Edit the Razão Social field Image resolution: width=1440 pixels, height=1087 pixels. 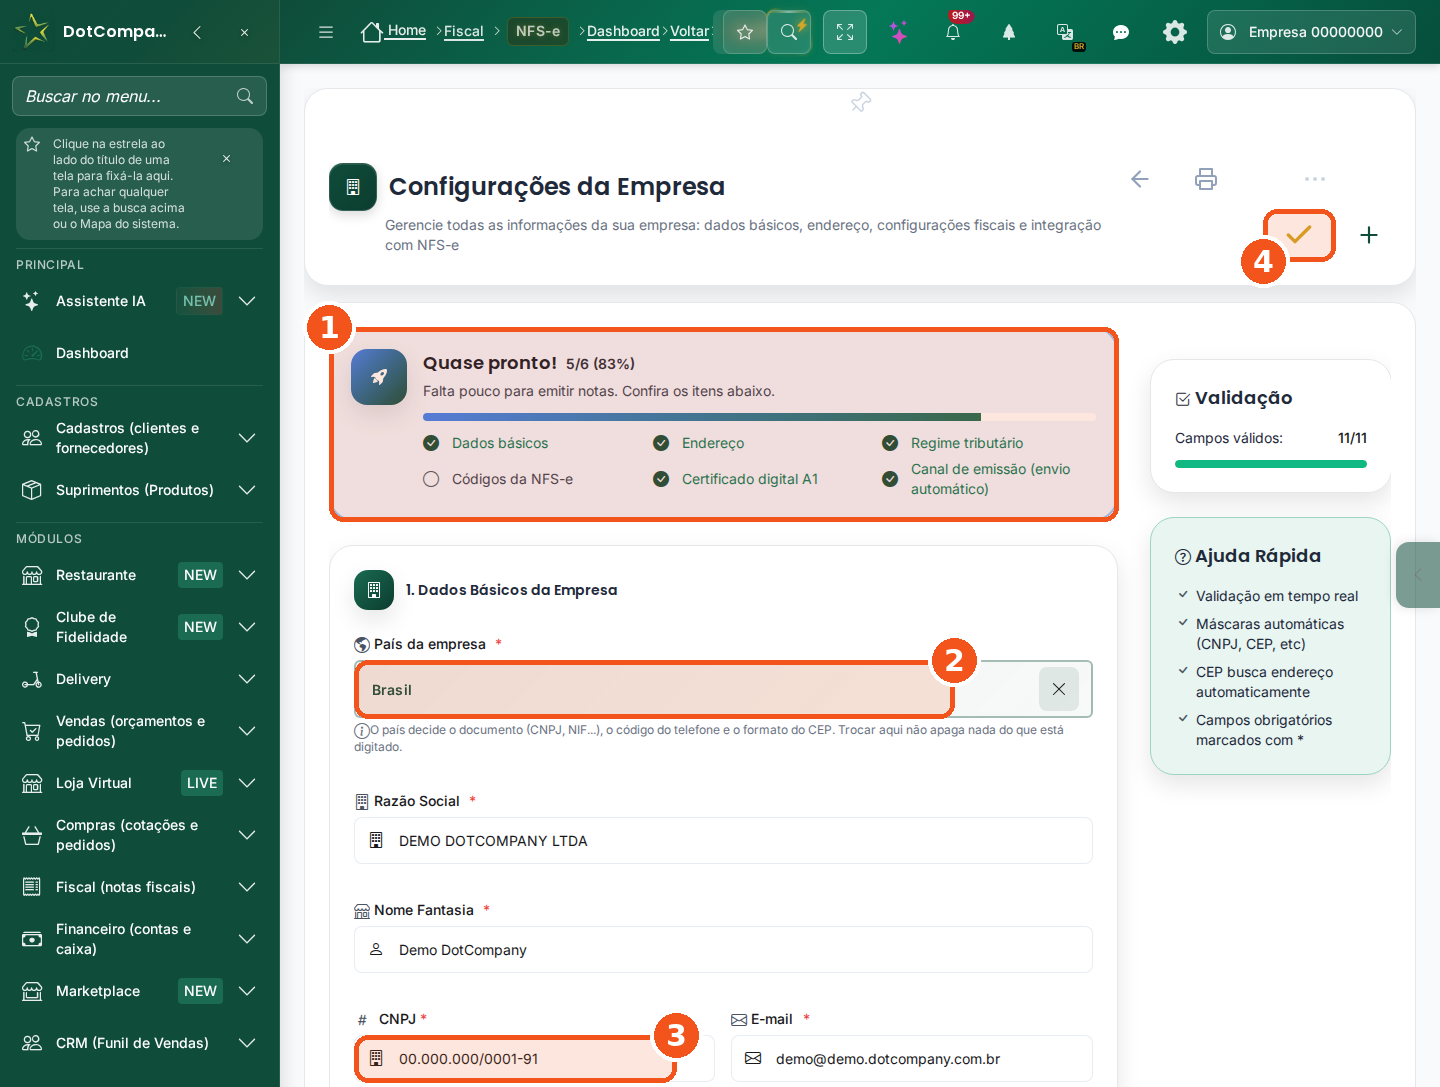click(723, 841)
